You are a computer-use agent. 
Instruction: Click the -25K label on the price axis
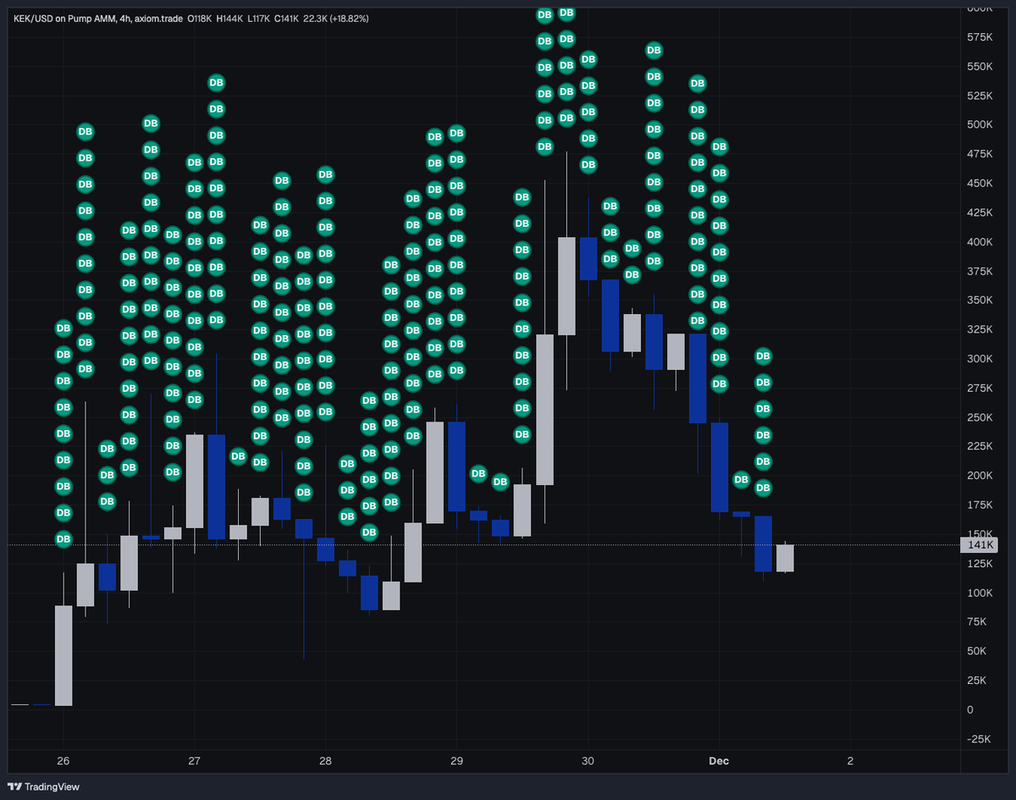(978, 739)
